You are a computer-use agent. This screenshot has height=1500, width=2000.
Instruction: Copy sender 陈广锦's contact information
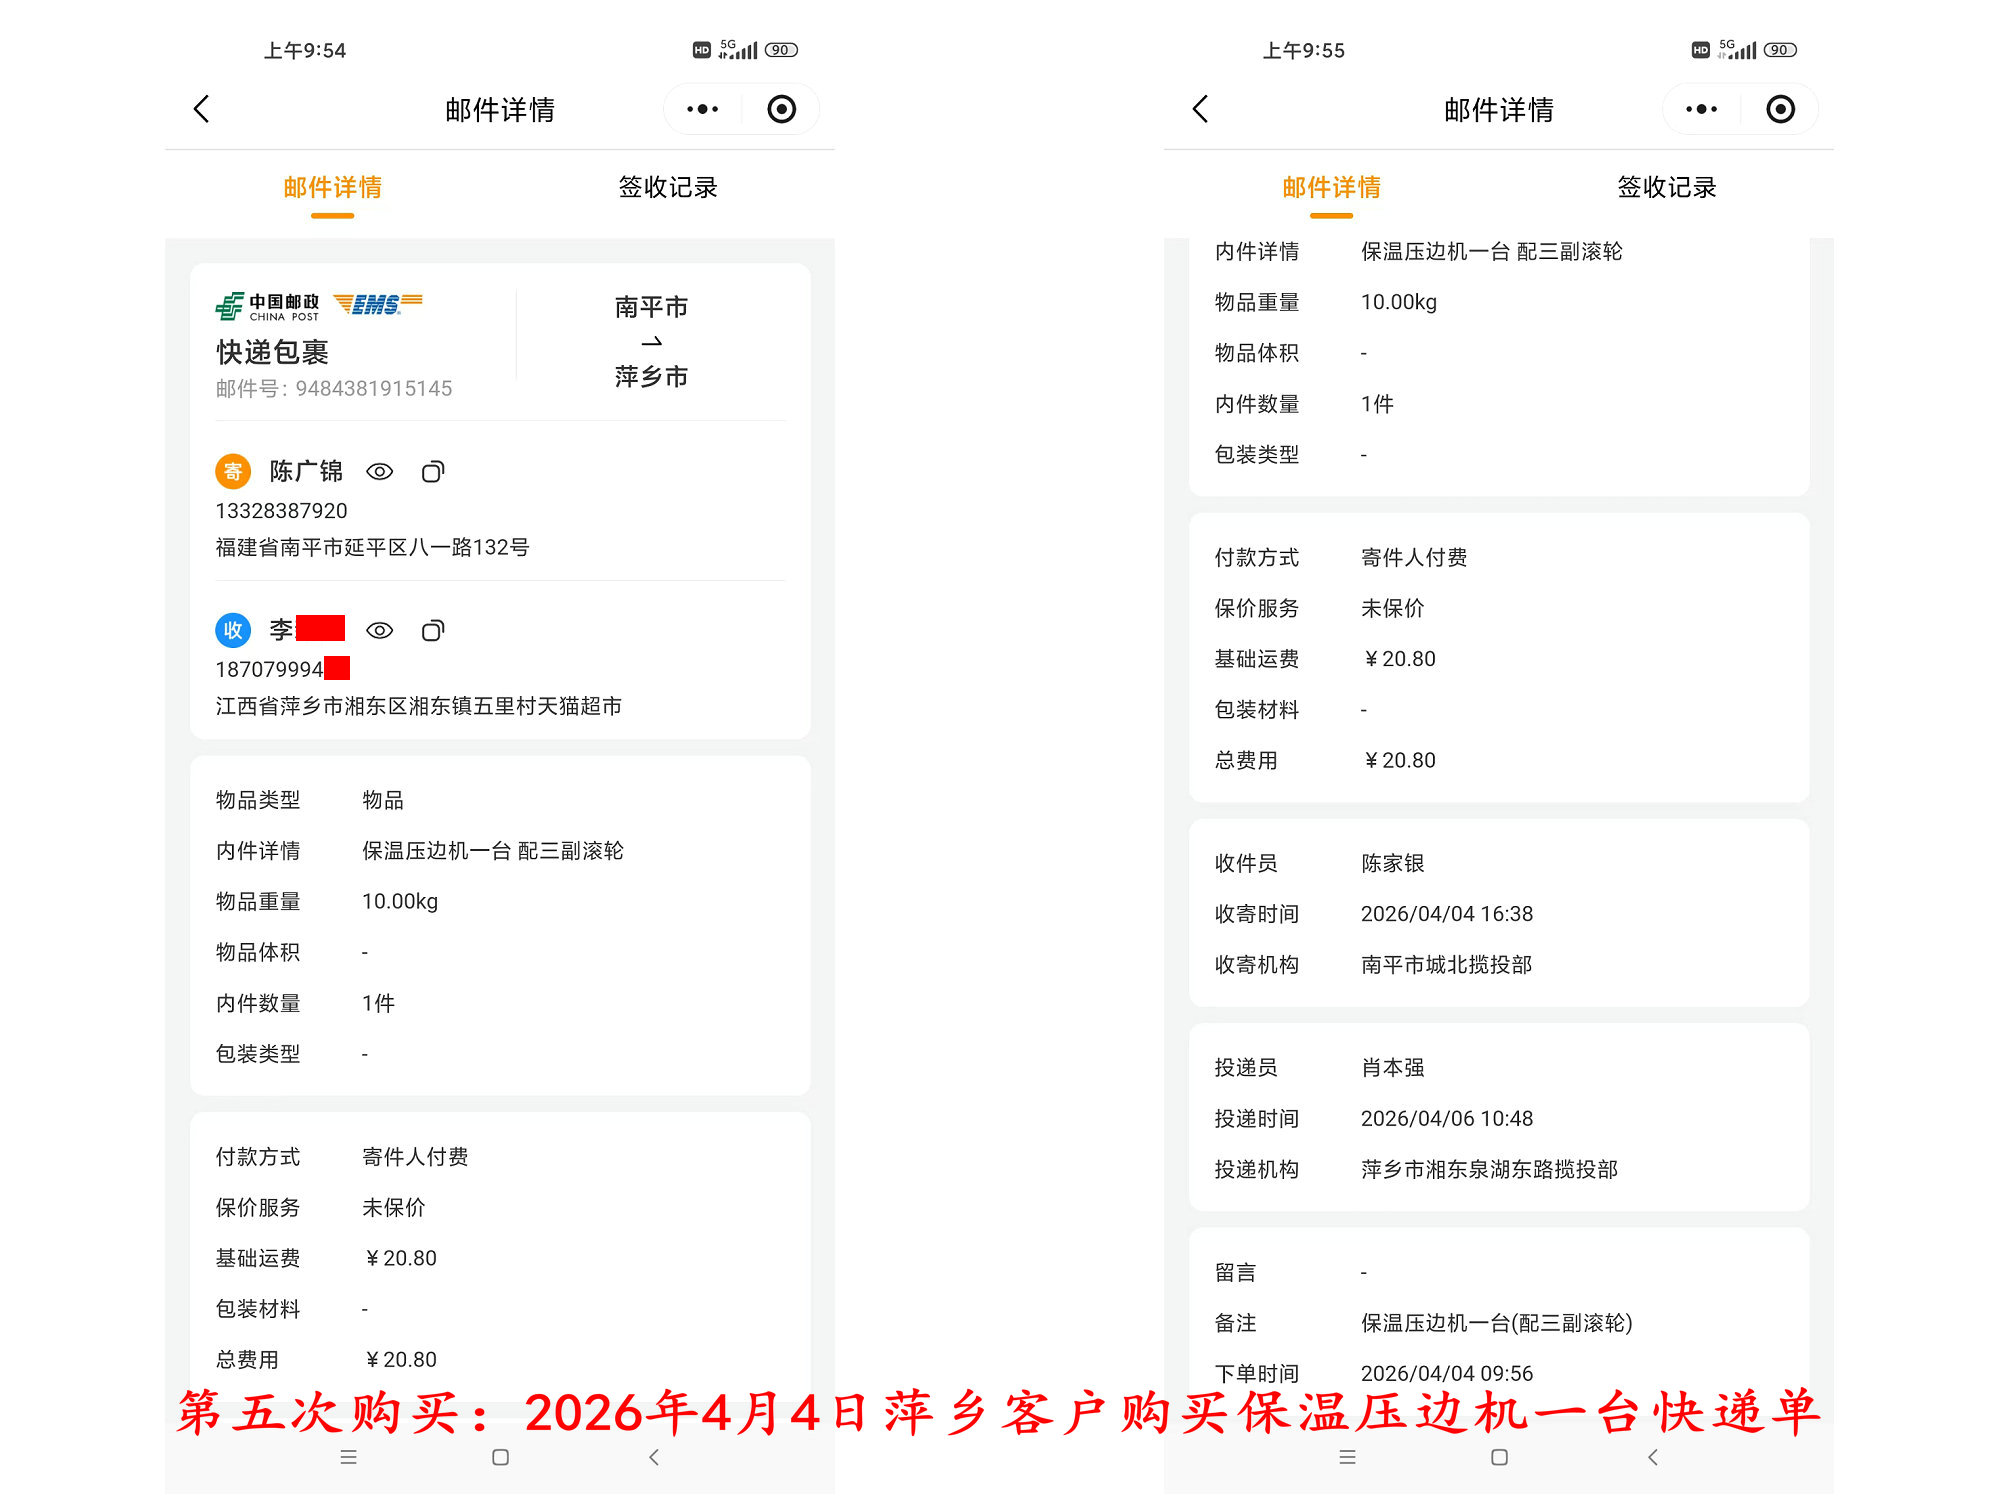coord(433,471)
